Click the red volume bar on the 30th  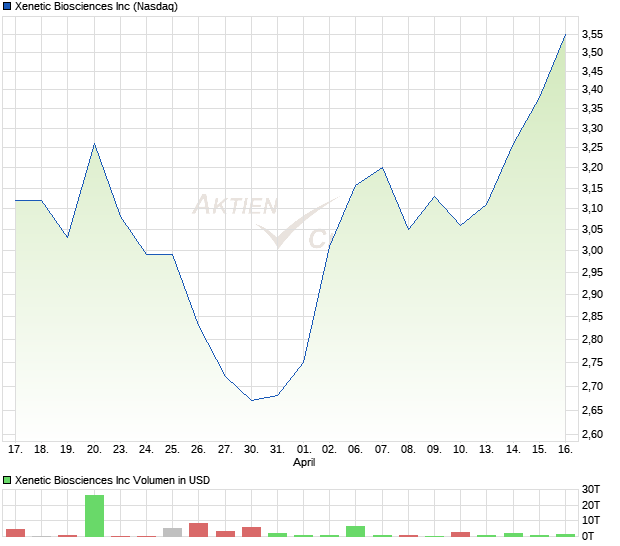tap(251, 532)
